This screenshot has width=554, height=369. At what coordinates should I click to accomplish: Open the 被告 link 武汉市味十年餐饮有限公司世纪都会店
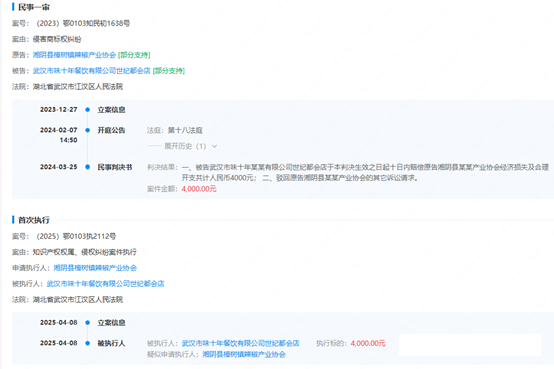tap(92, 71)
